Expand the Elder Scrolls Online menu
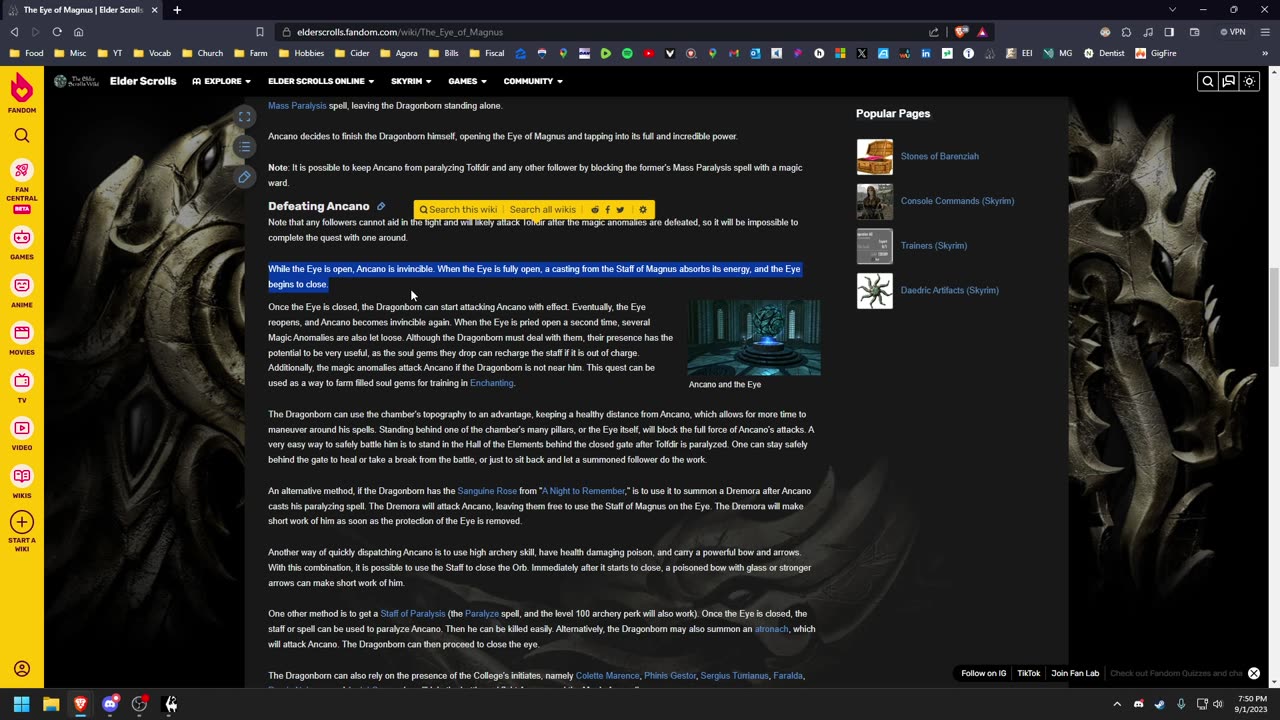Viewport: 1280px width, 720px height. (x=321, y=81)
